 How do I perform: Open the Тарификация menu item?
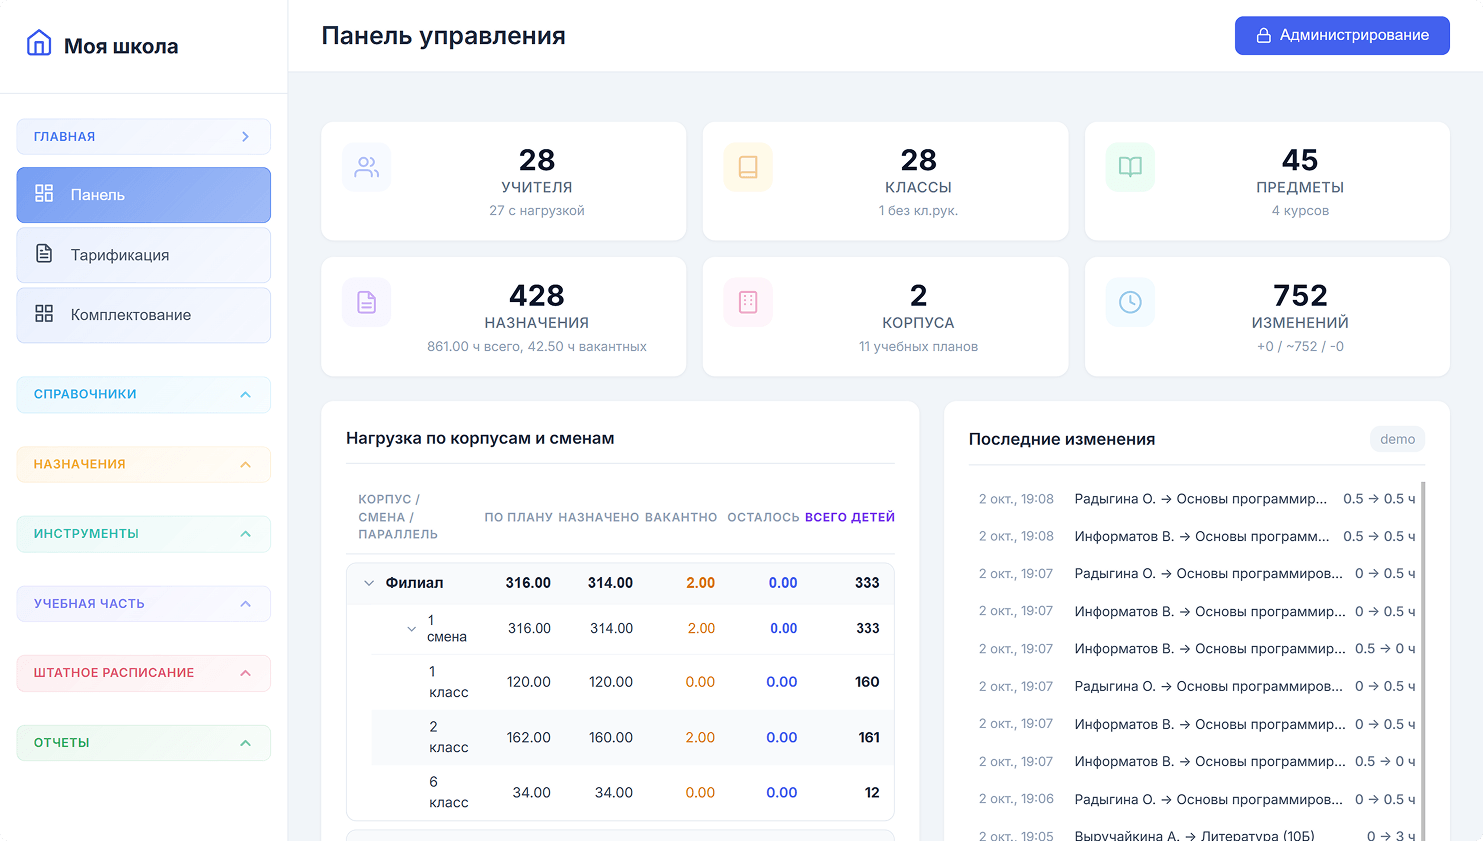(x=144, y=255)
